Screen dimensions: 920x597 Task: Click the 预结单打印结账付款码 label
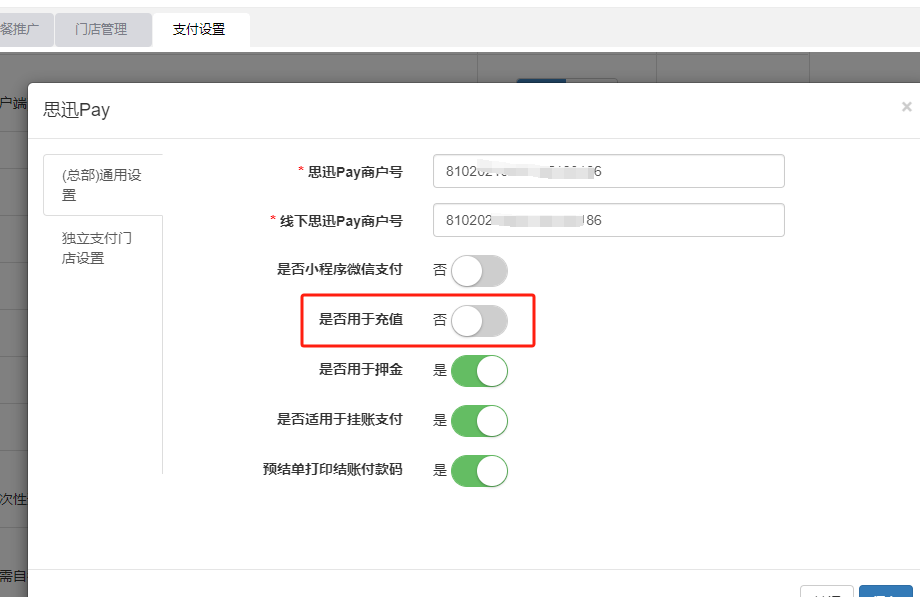click(333, 469)
